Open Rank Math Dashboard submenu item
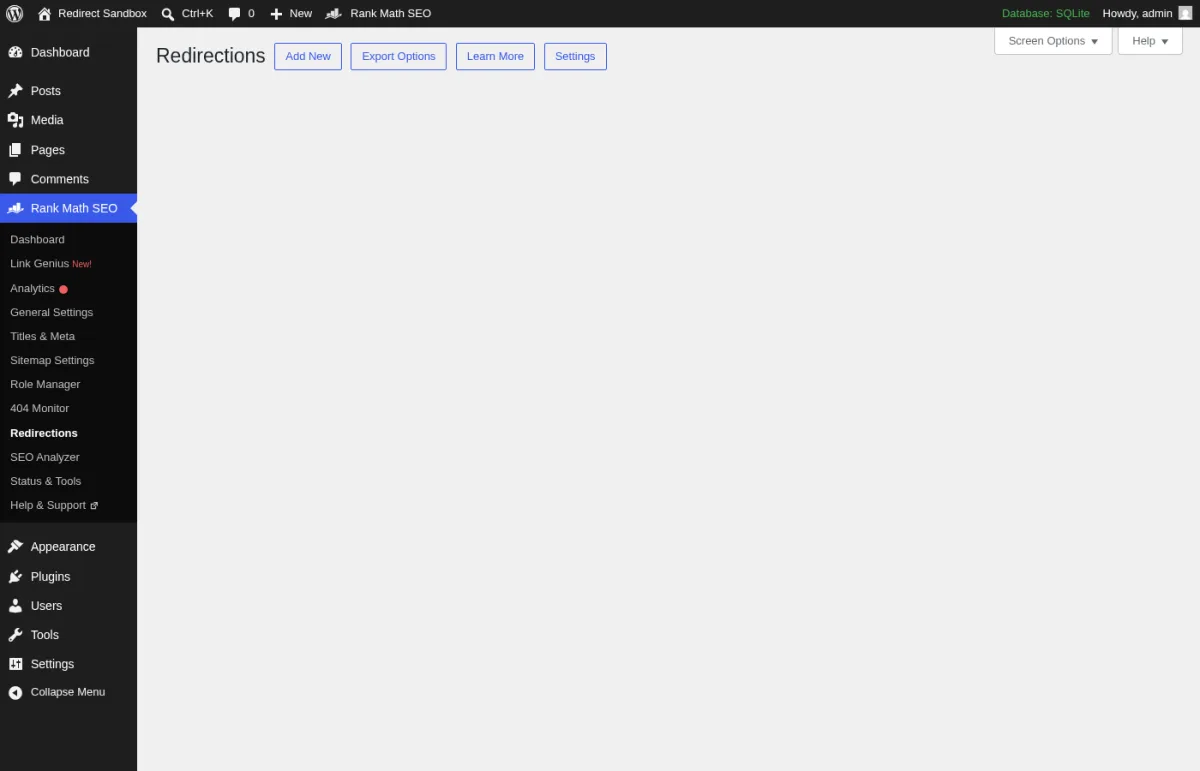 tap(37, 240)
